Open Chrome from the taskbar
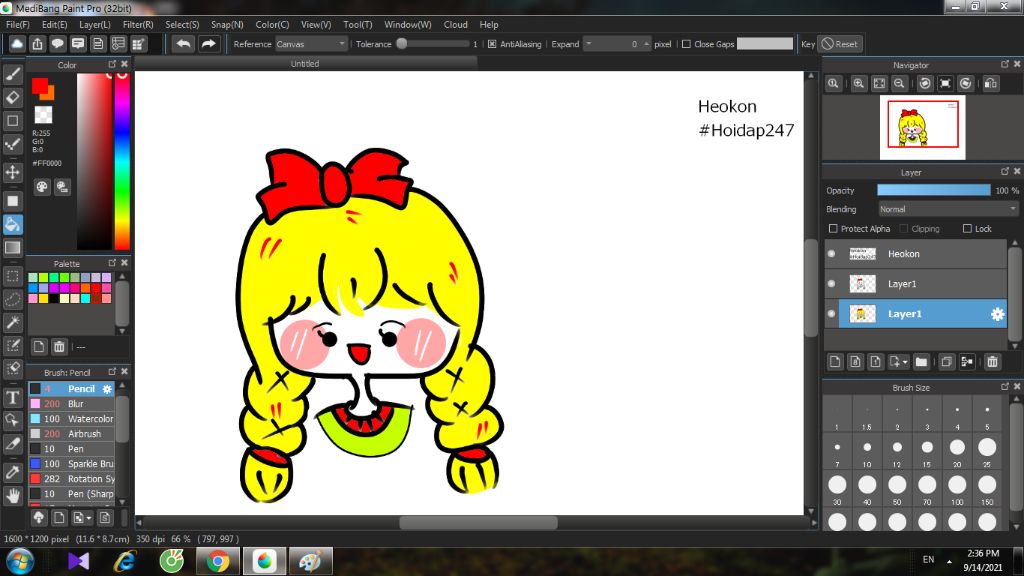This screenshot has height=576, width=1024. (217, 561)
